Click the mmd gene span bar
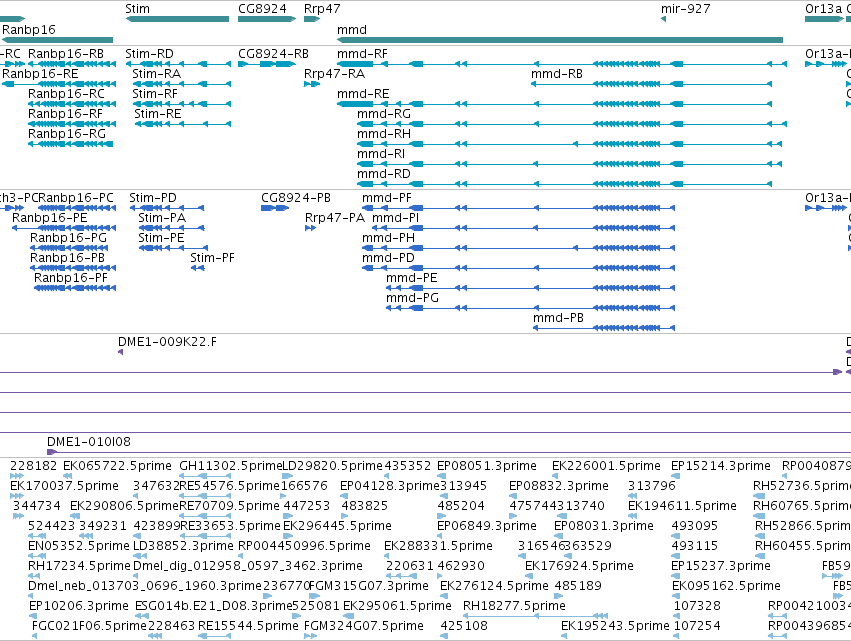This screenshot has width=851, height=641. click(560, 40)
